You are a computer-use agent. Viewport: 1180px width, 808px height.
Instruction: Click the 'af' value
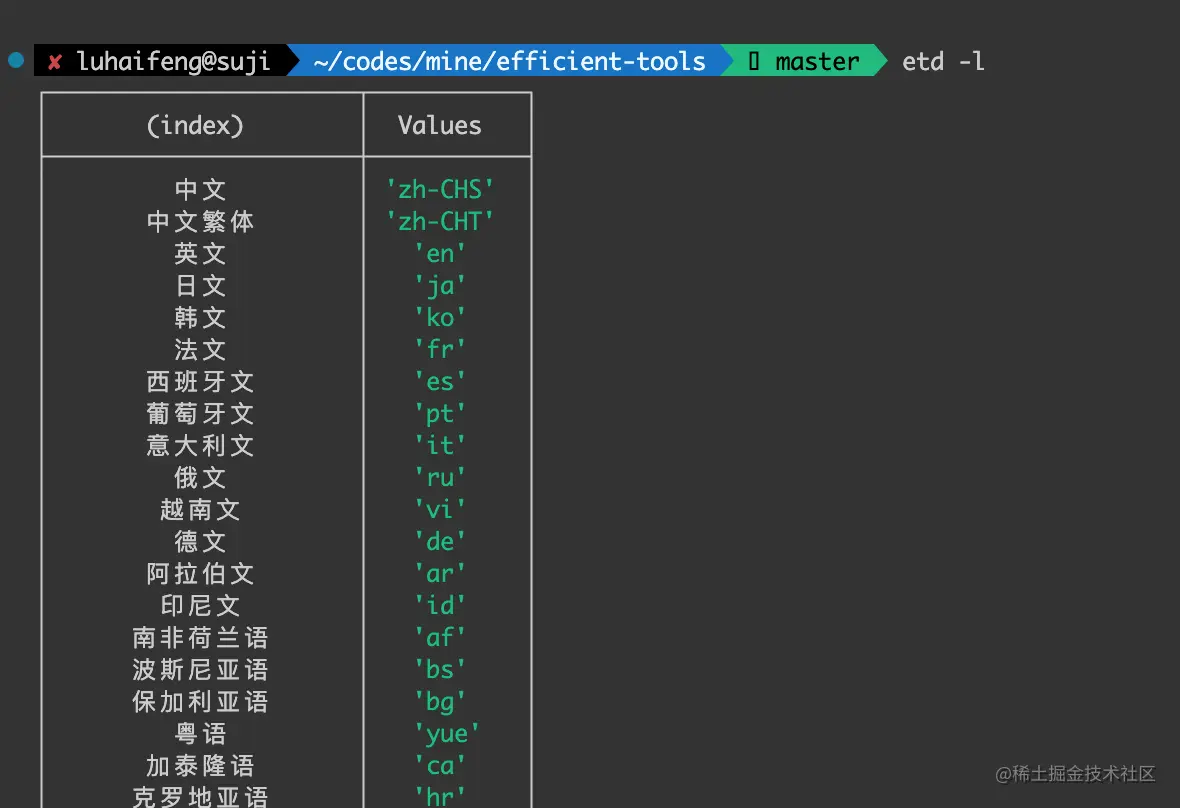point(440,637)
